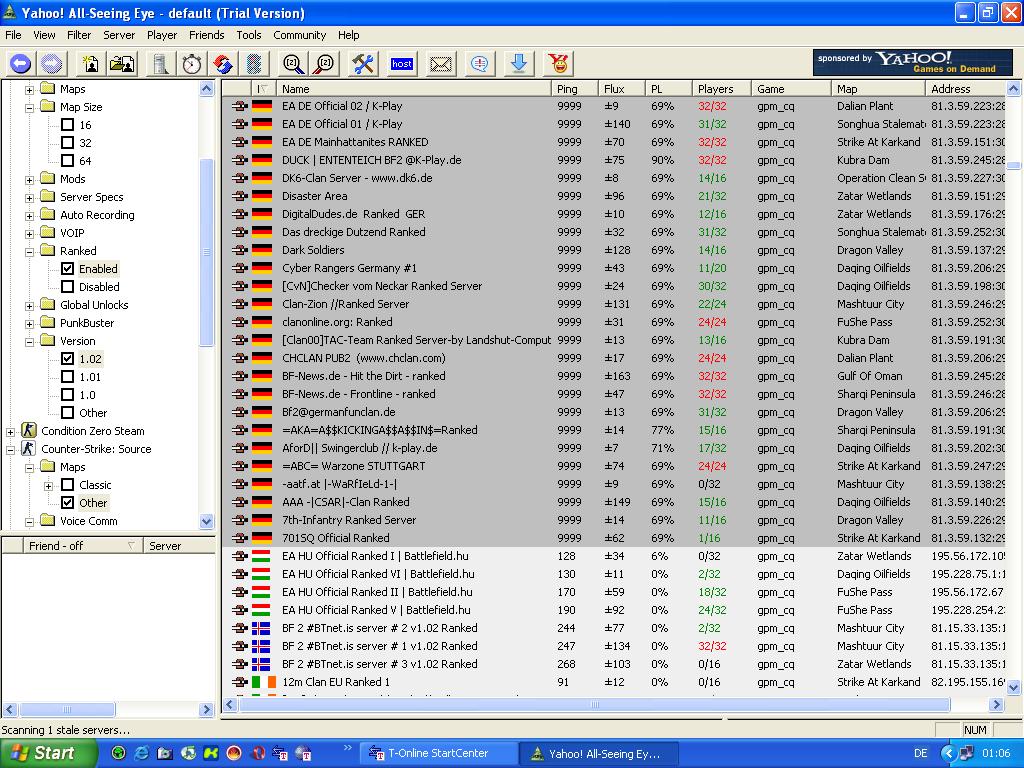
Task: Click the filter tree vertical scrollbar thumb
Action: point(206,252)
